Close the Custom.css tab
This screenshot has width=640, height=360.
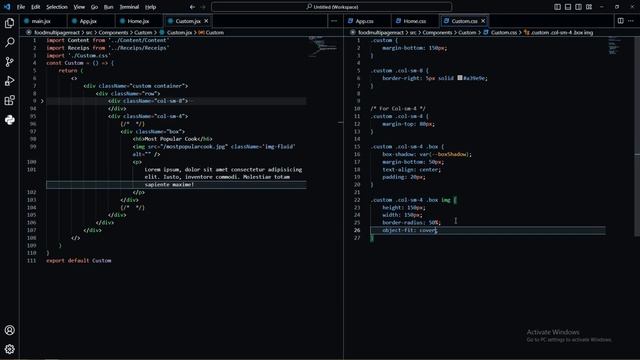(x=483, y=21)
